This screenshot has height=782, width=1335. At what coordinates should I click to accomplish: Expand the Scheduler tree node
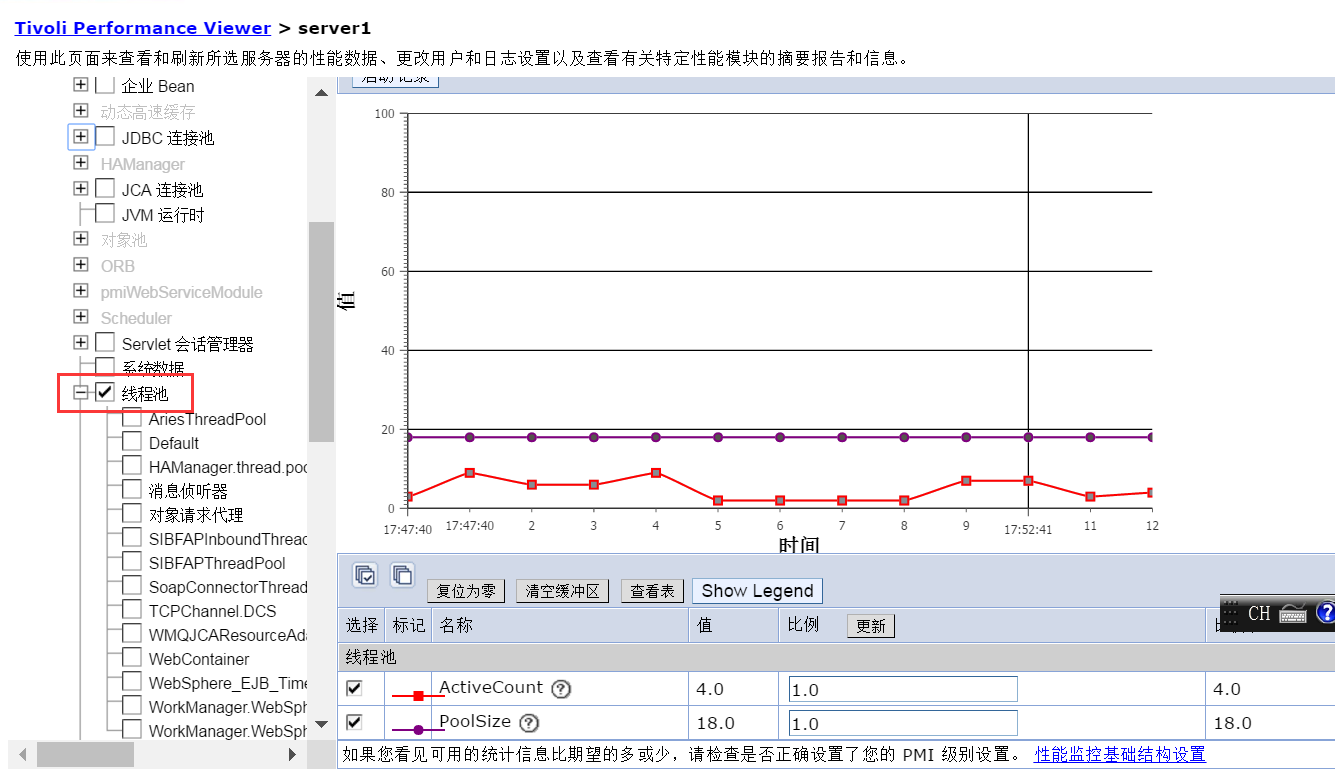click(81, 317)
